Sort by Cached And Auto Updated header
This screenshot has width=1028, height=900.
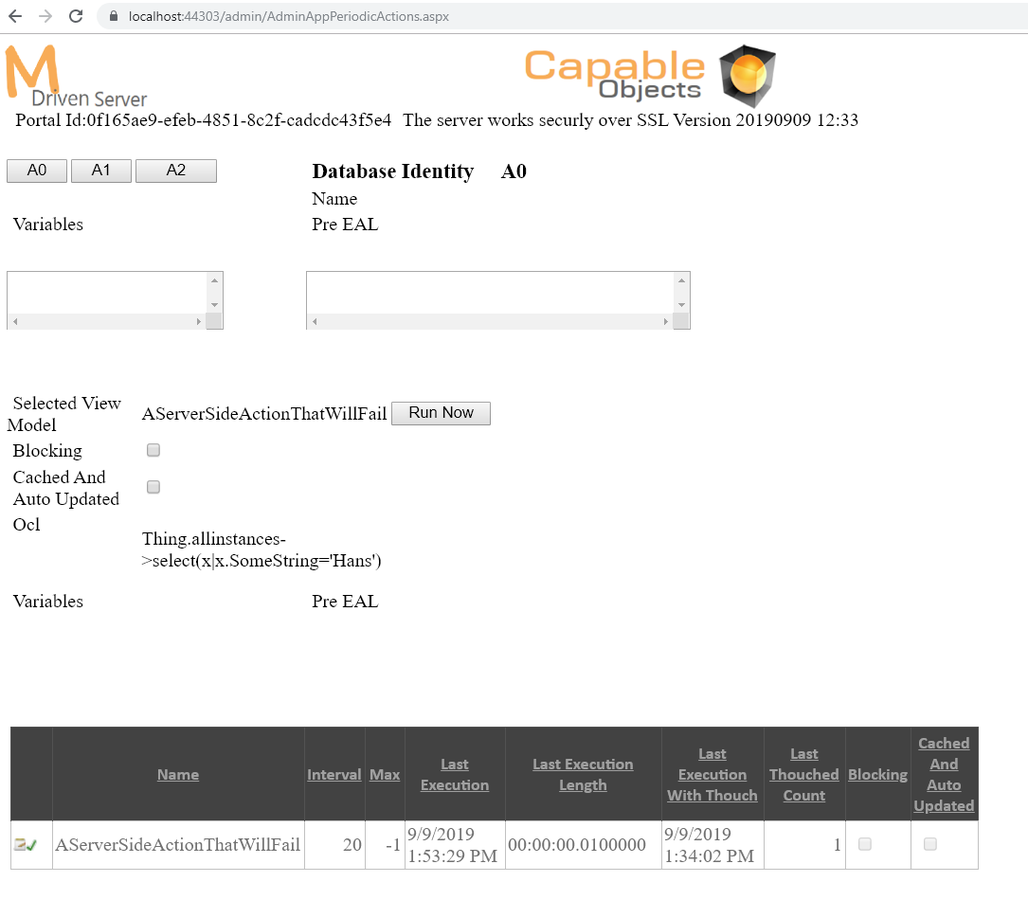(943, 774)
